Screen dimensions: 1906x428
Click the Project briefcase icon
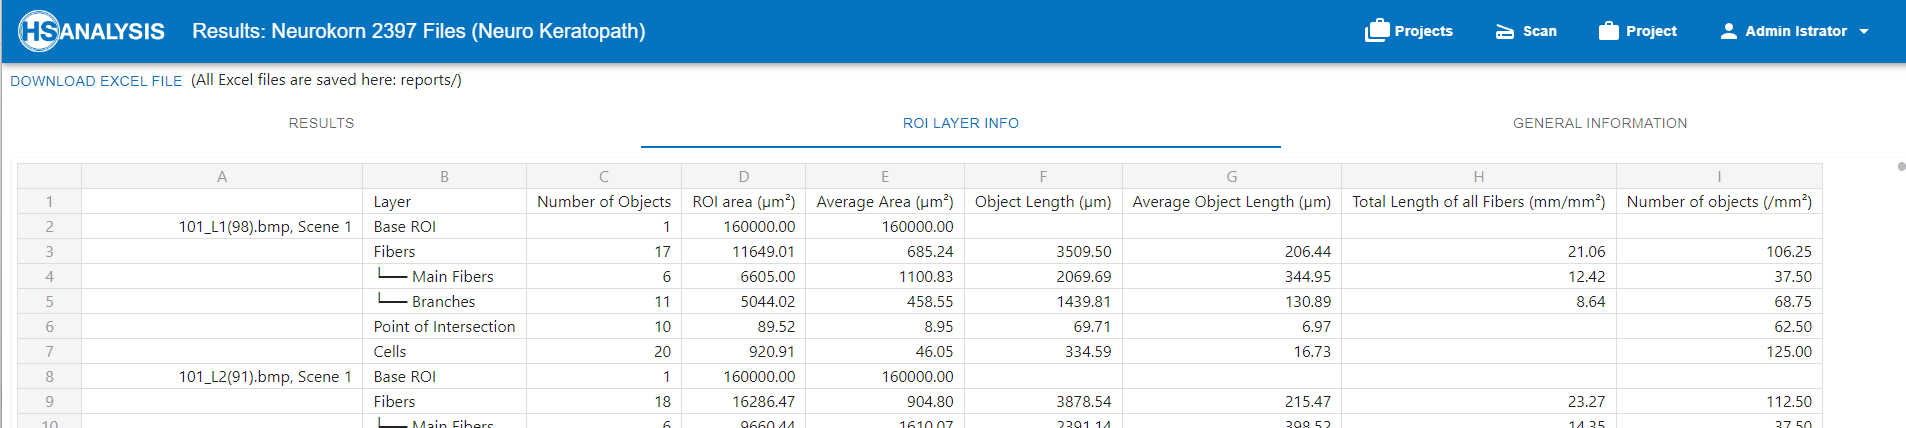[x=1608, y=31]
